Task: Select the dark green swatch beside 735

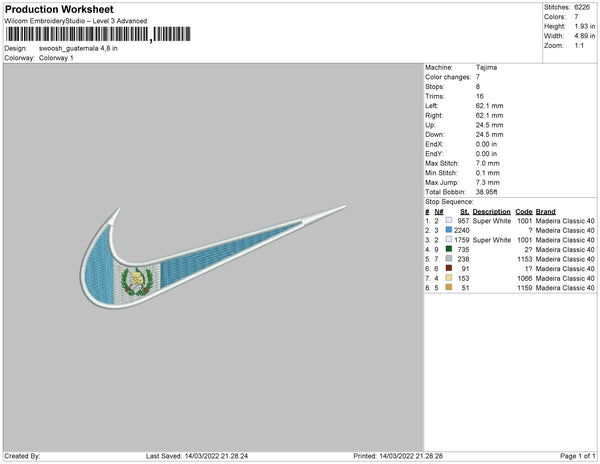Action: [449, 249]
